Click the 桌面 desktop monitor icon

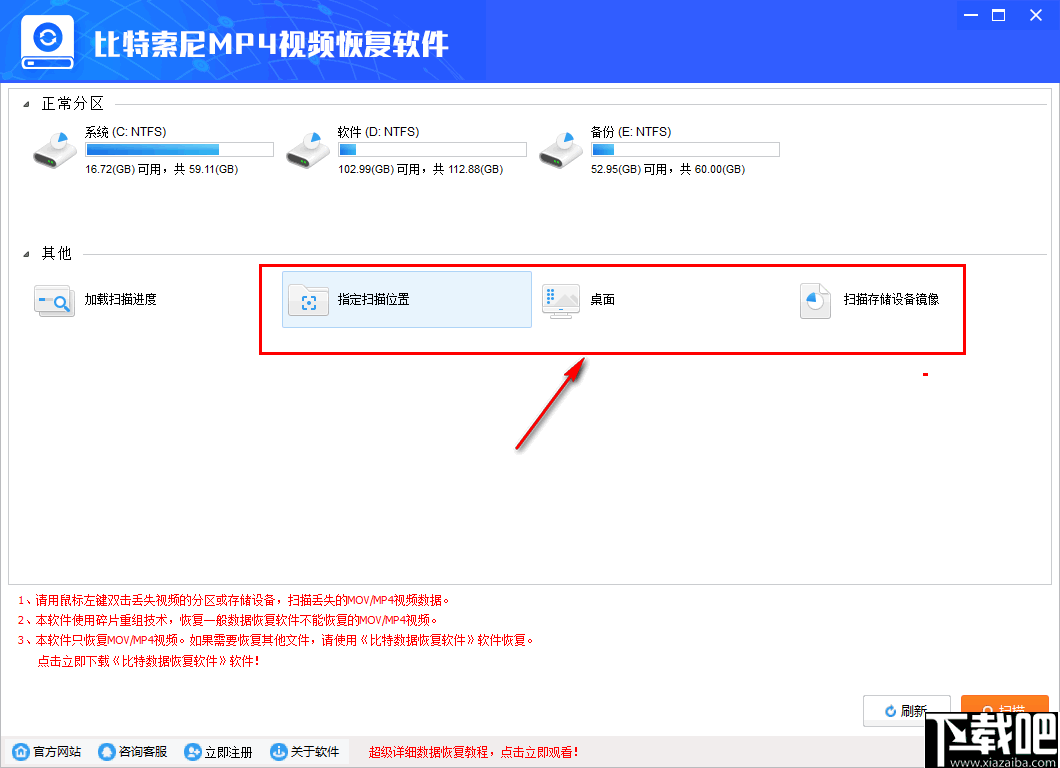point(561,301)
